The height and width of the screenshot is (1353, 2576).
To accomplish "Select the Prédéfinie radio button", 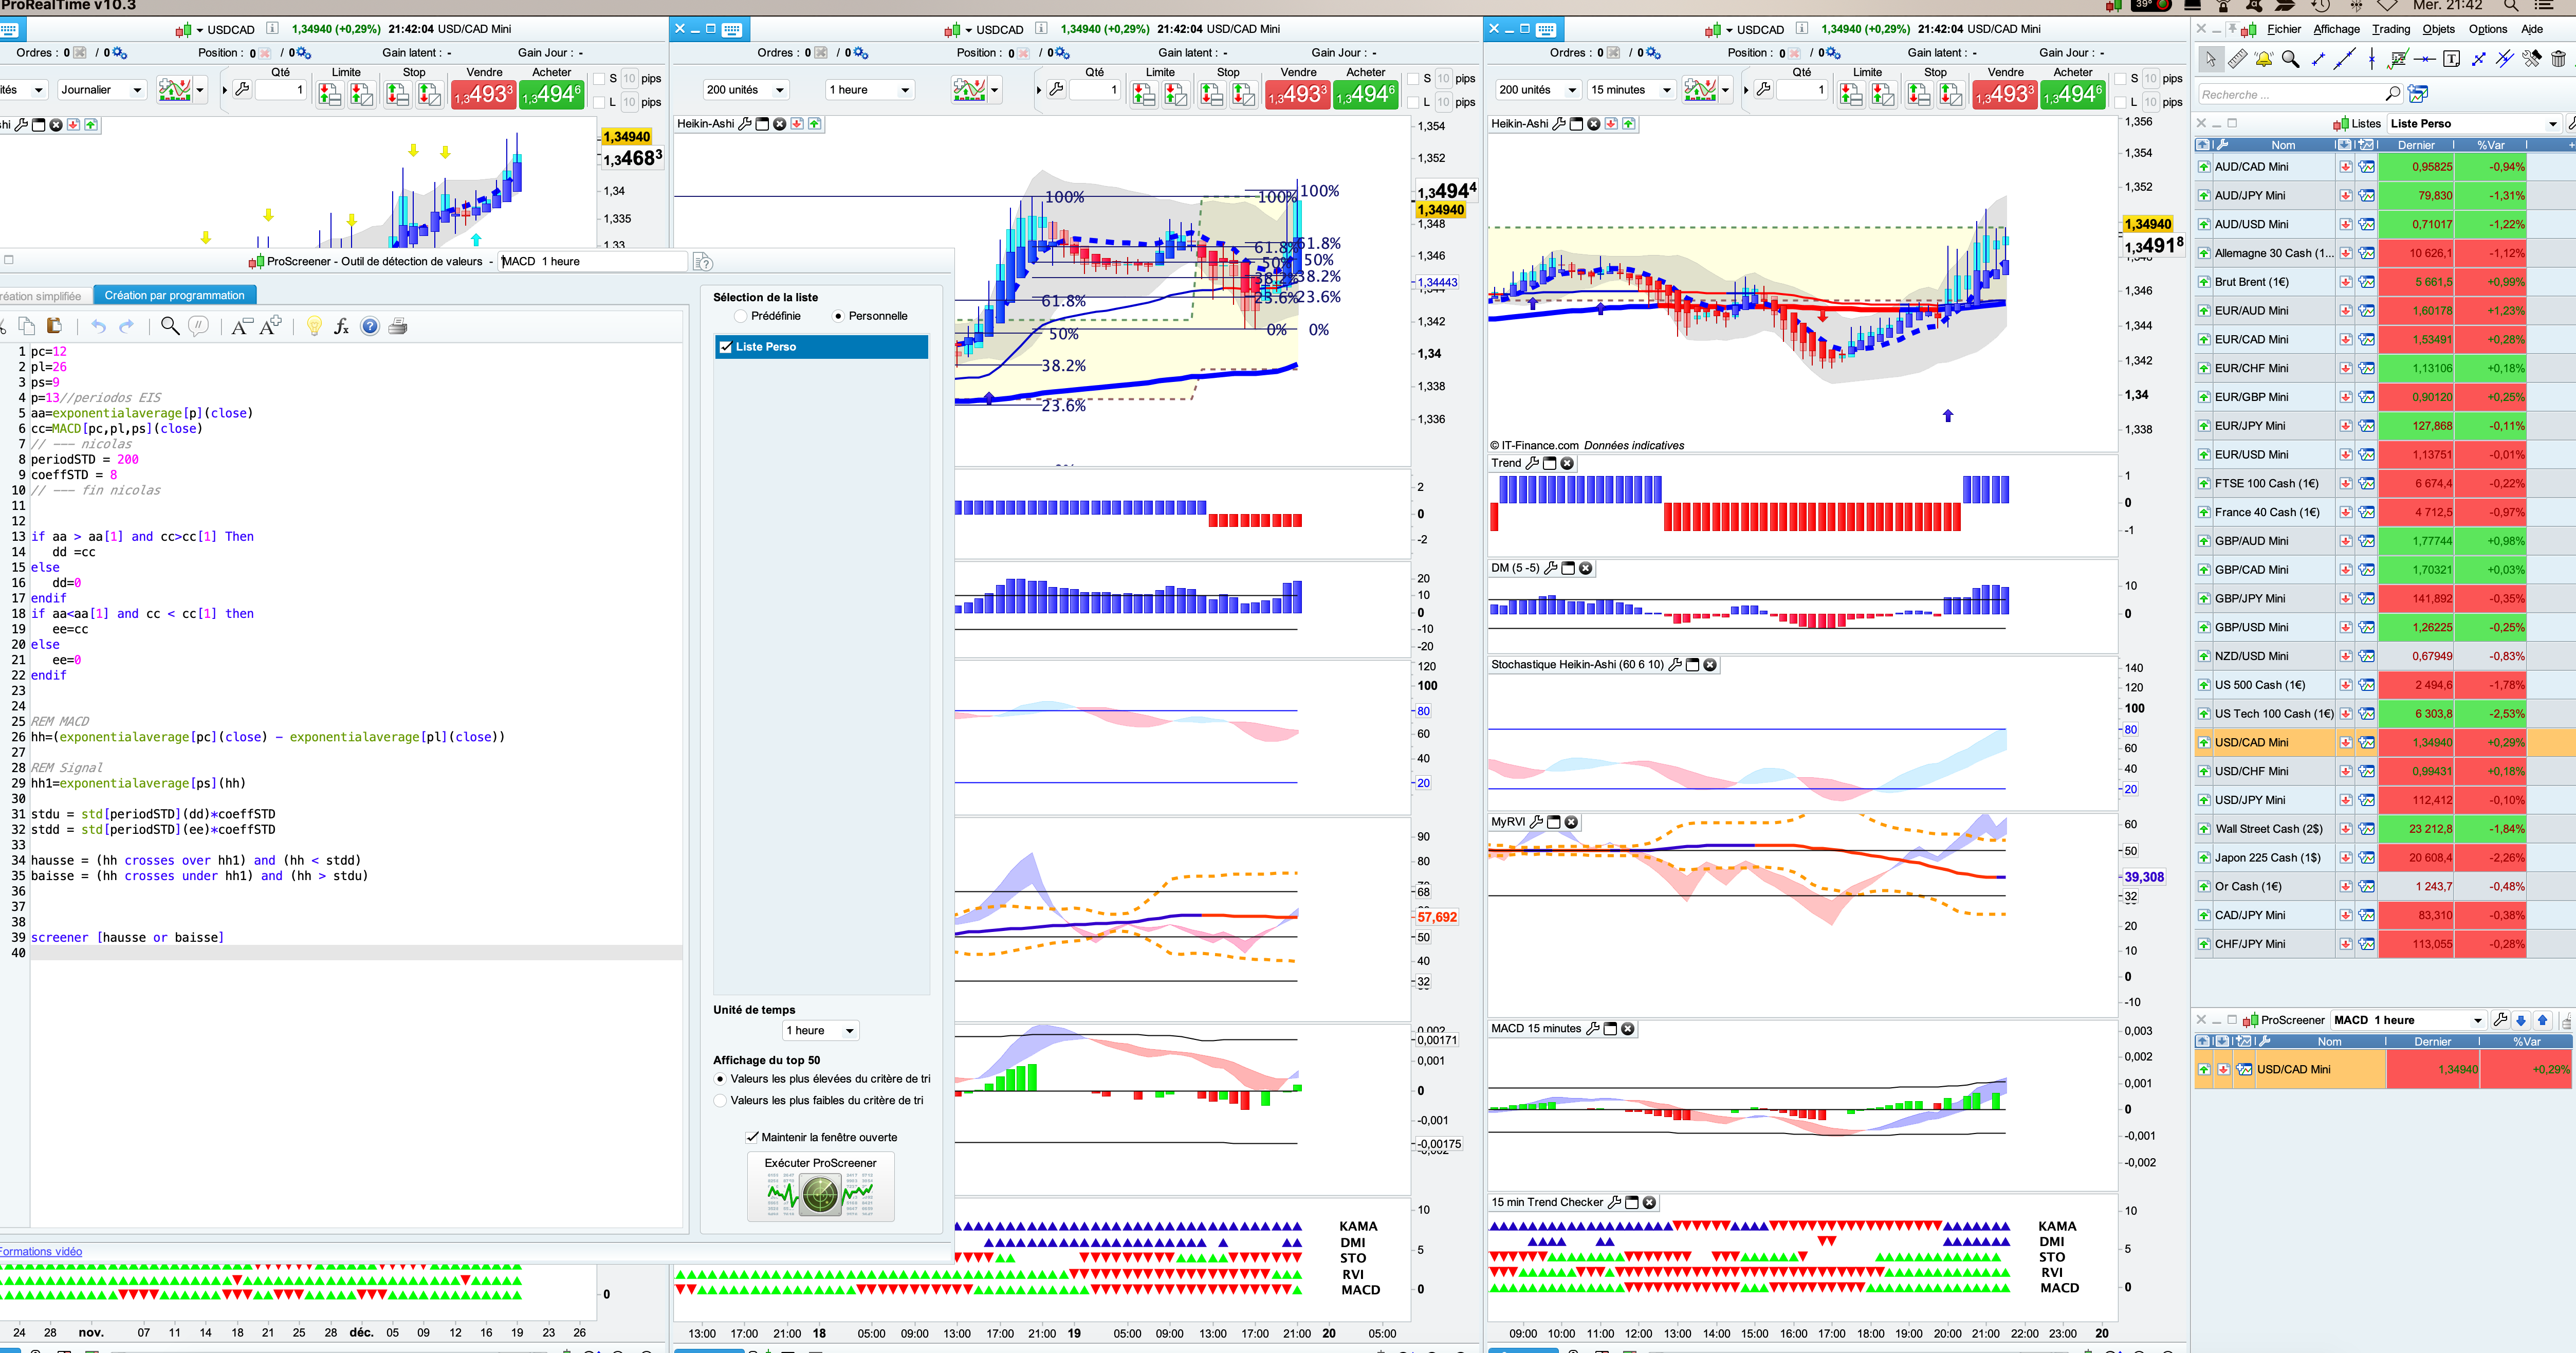I will [741, 316].
